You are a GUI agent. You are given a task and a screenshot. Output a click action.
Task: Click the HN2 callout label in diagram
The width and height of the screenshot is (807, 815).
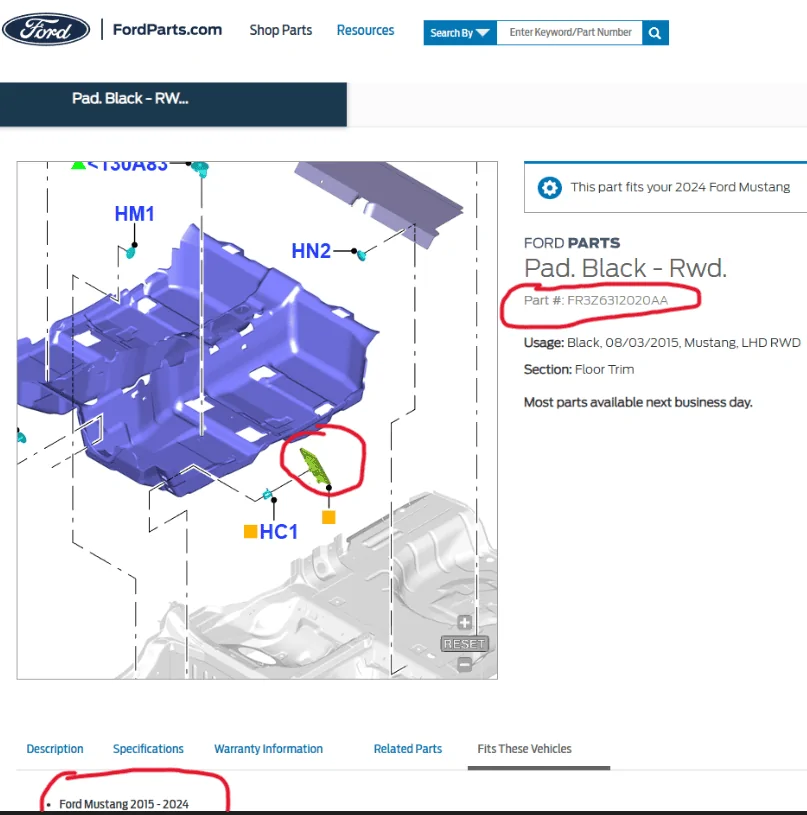click(311, 251)
